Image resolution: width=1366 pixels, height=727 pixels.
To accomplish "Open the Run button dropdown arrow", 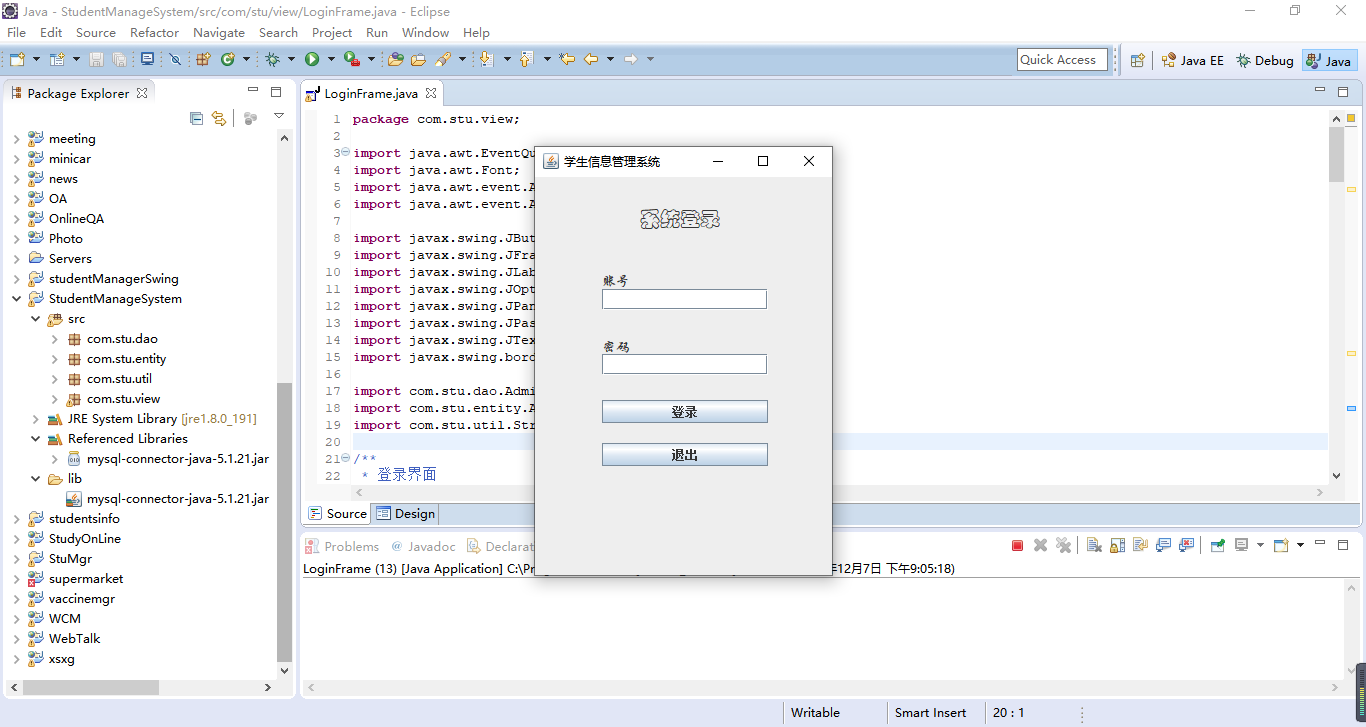I will coord(331,59).
